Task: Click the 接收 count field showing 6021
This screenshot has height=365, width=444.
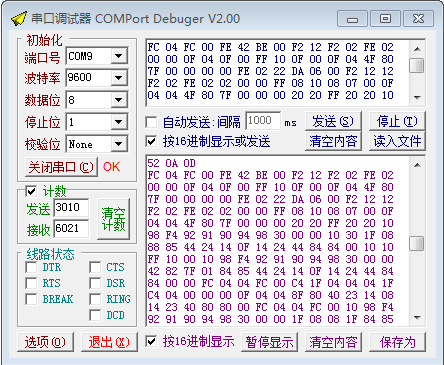Action: [71, 228]
